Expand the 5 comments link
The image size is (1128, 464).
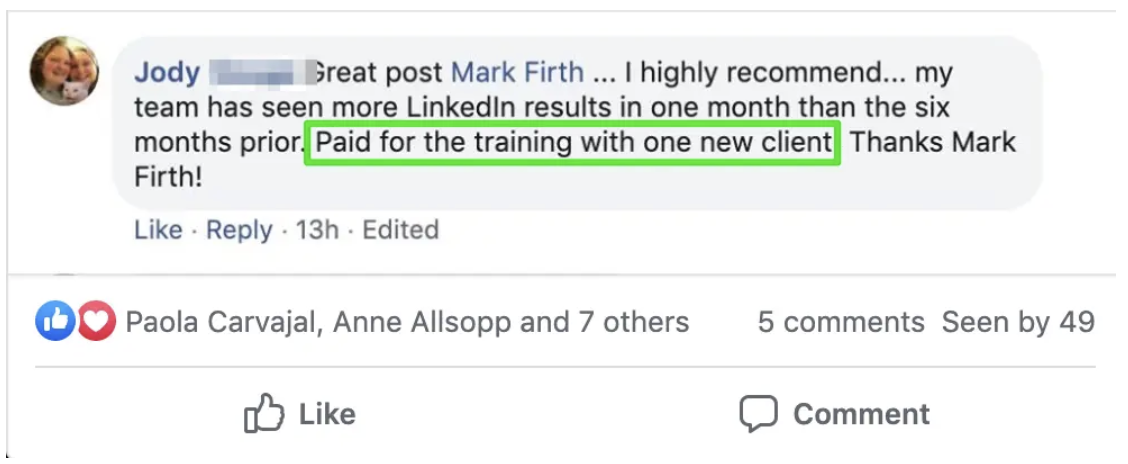click(x=841, y=322)
